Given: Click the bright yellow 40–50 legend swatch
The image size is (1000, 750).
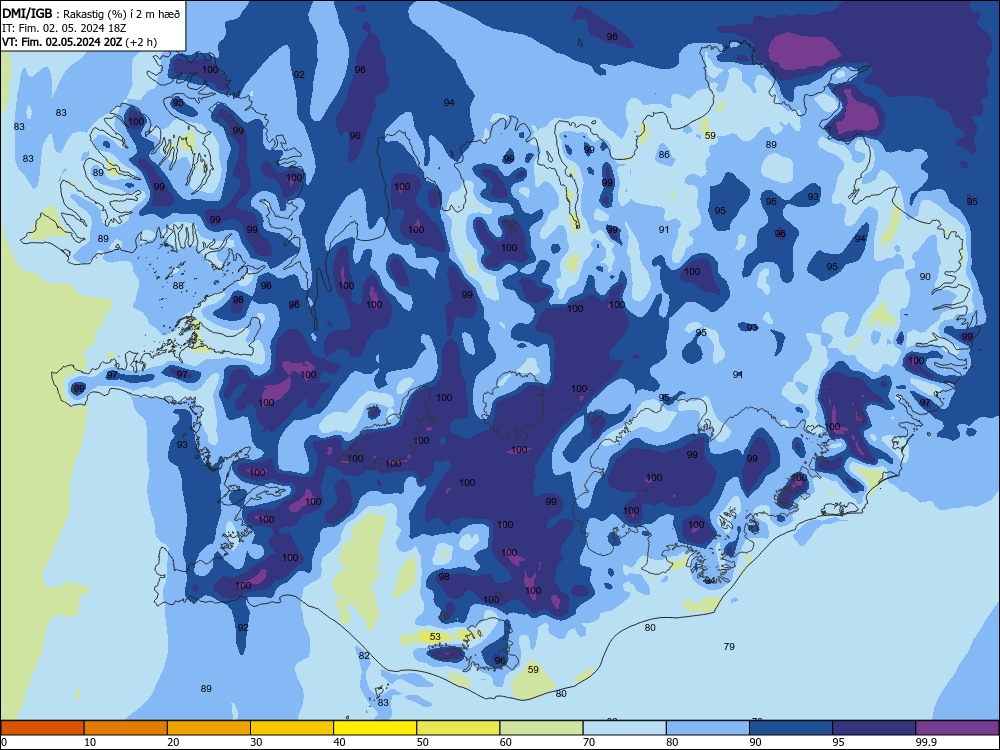Looking at the screenshot, I should (x=375, y=728).
